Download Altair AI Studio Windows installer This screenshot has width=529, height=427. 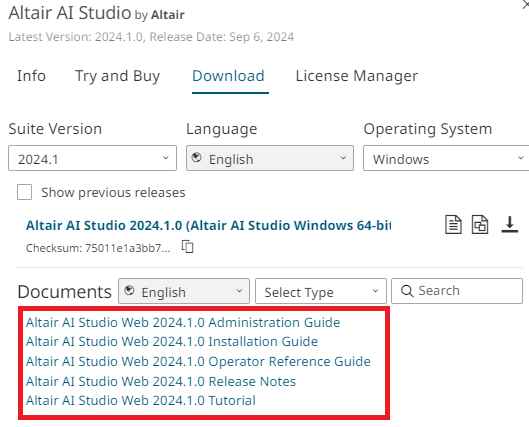pyautogui.click(x=509, y=224)
